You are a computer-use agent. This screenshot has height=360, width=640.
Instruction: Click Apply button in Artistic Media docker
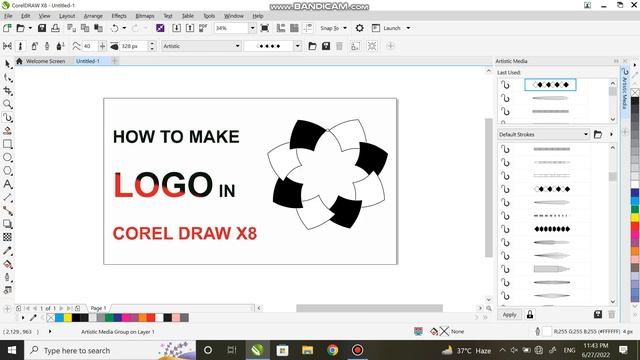509,315
